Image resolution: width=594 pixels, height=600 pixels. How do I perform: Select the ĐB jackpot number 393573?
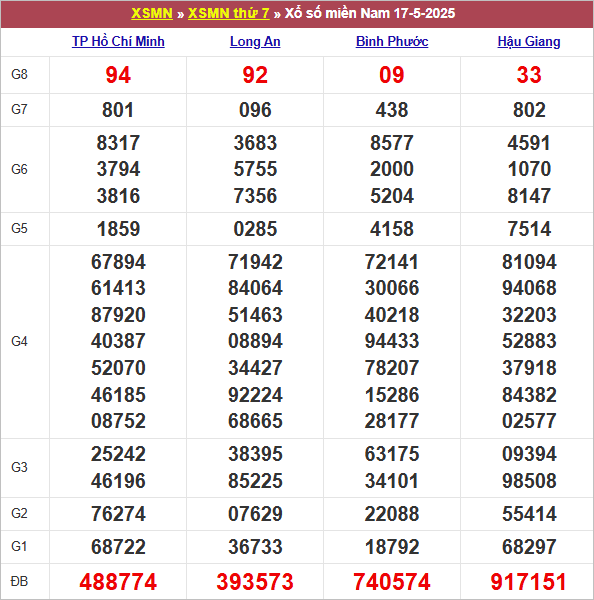(255, 582)
